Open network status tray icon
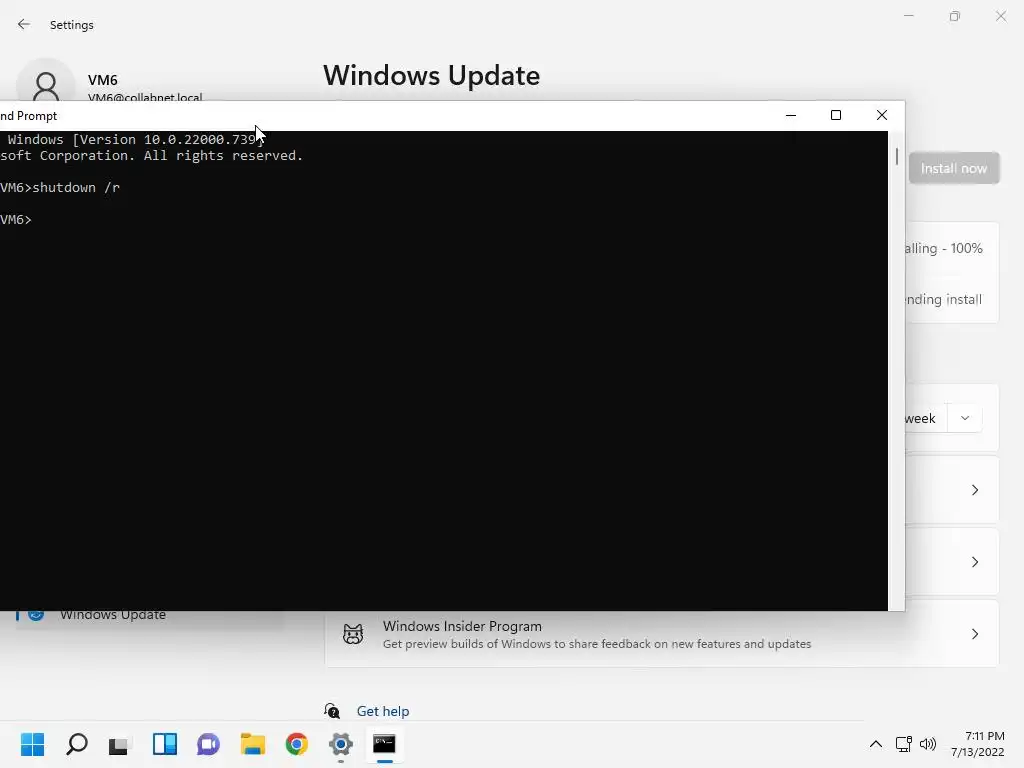 pos(904,744)
